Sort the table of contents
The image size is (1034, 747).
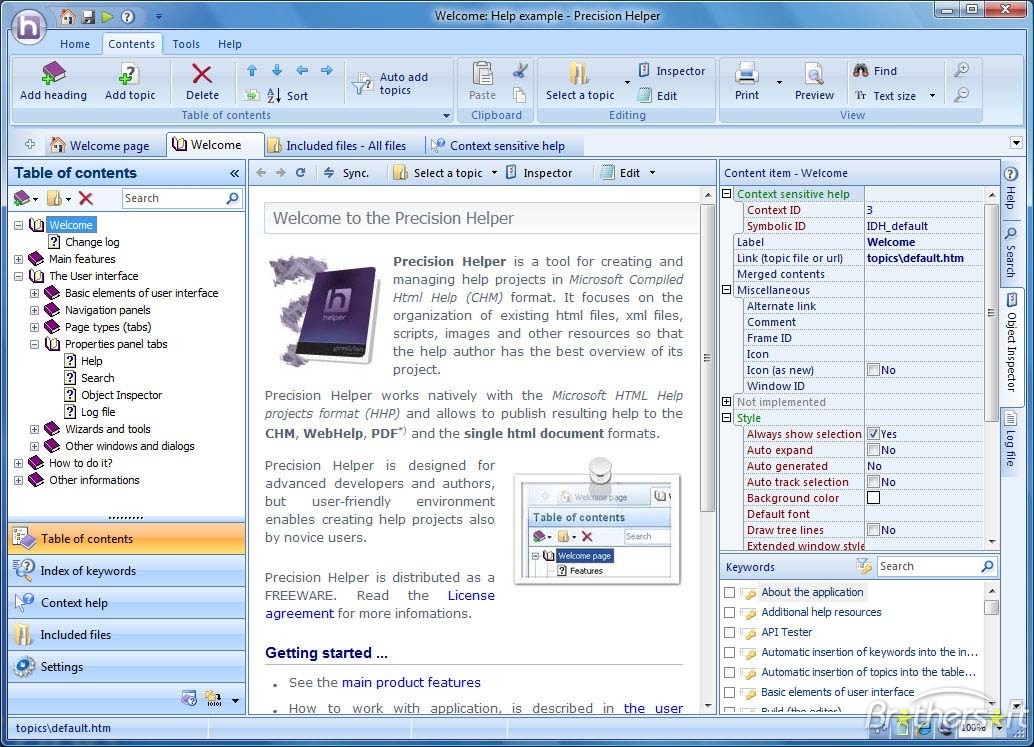(x=288, y=96)
